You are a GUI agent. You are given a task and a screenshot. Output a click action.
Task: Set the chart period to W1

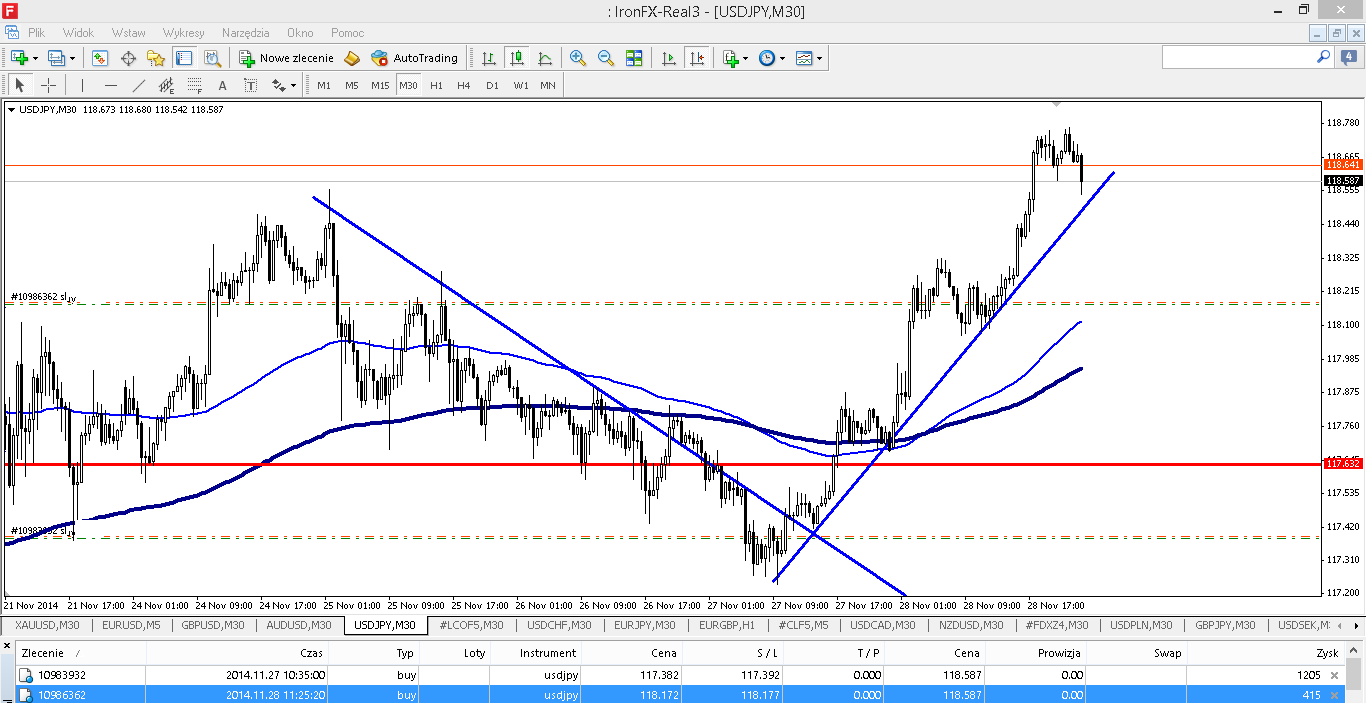[521, 85]
